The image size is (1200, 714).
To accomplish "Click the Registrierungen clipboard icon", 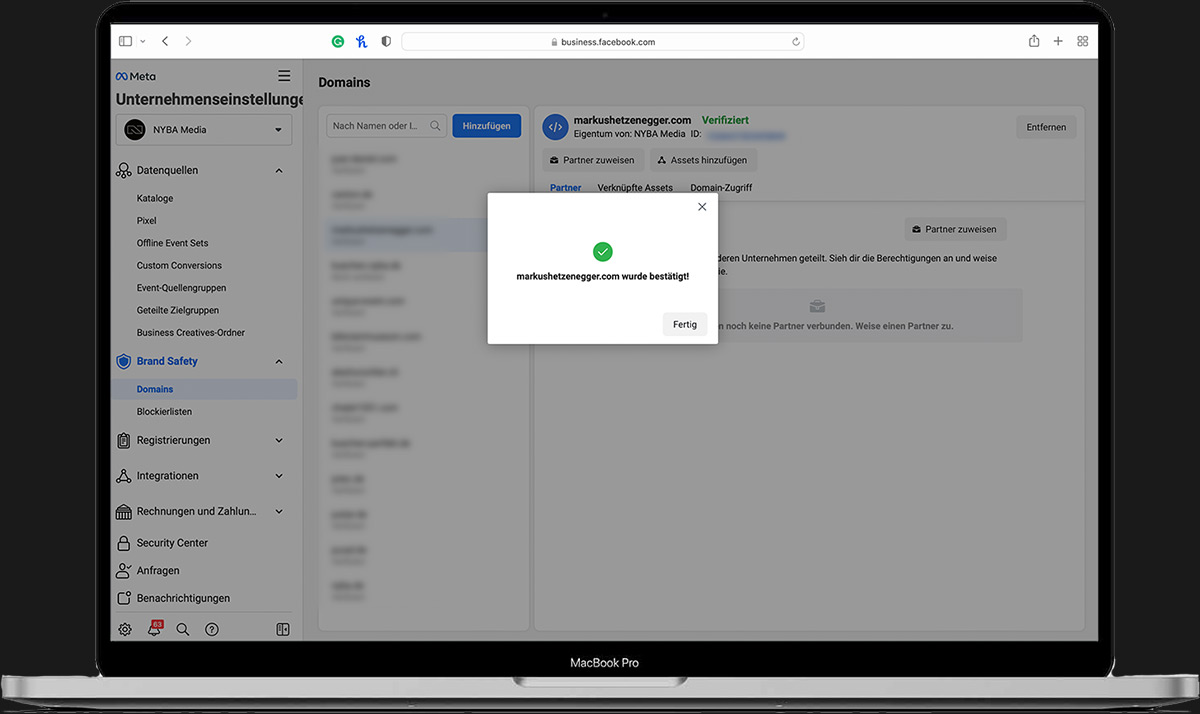I will pos(124,440).
